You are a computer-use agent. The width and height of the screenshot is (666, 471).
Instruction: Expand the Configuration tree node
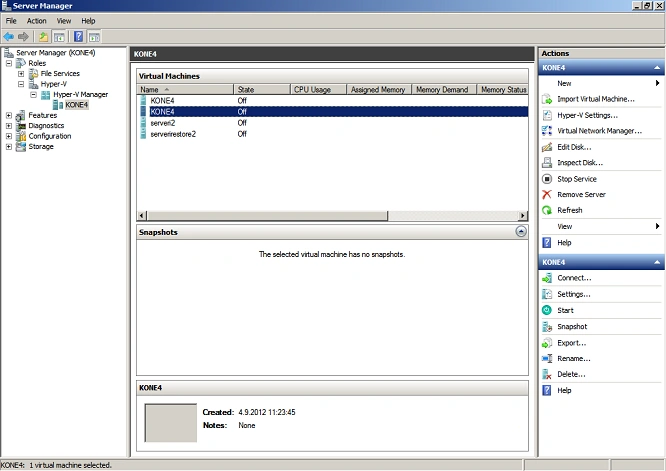(9, 136)
